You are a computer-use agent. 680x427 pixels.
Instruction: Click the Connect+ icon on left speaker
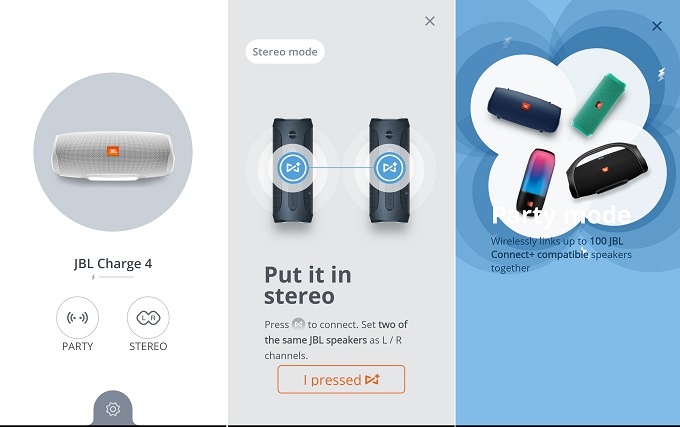tap(293, 167)
